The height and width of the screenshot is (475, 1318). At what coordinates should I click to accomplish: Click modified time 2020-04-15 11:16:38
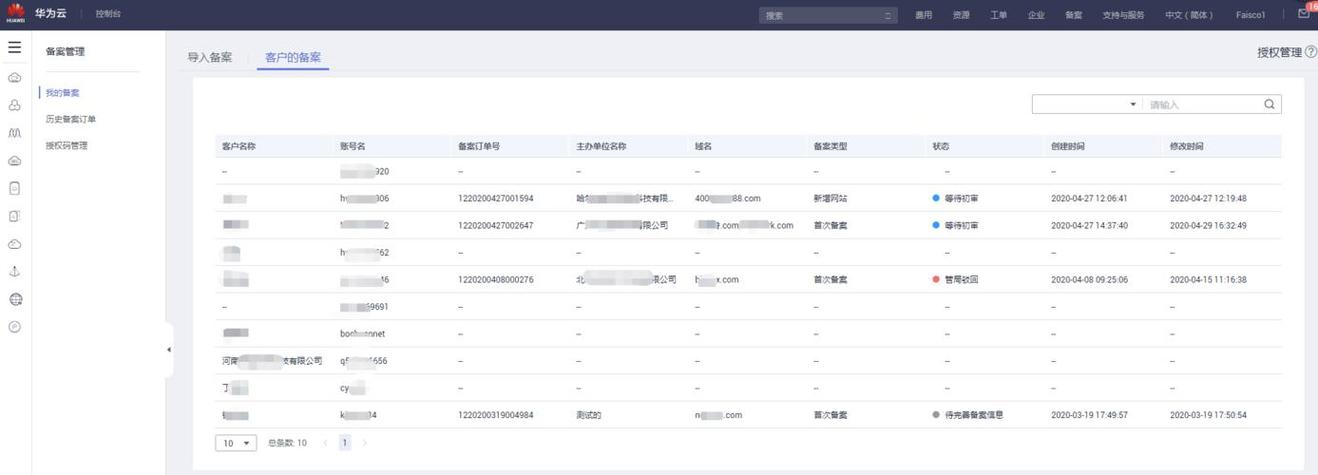click(x=1208, y=279)
